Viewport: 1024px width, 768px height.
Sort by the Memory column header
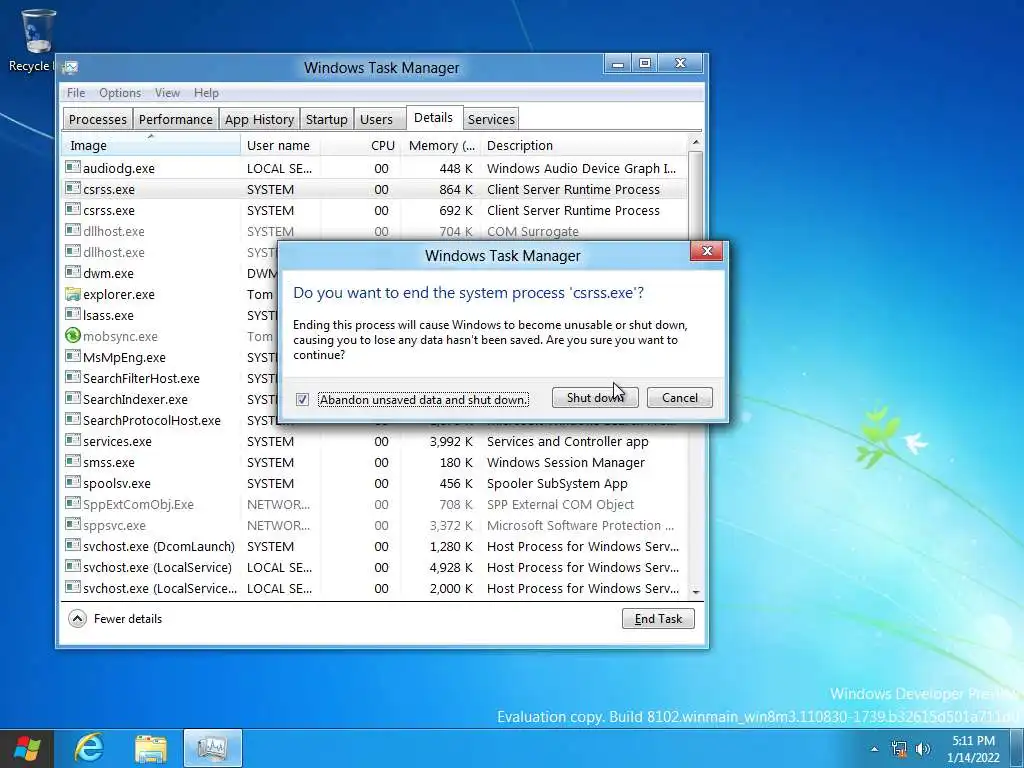[x=441, y=145]
